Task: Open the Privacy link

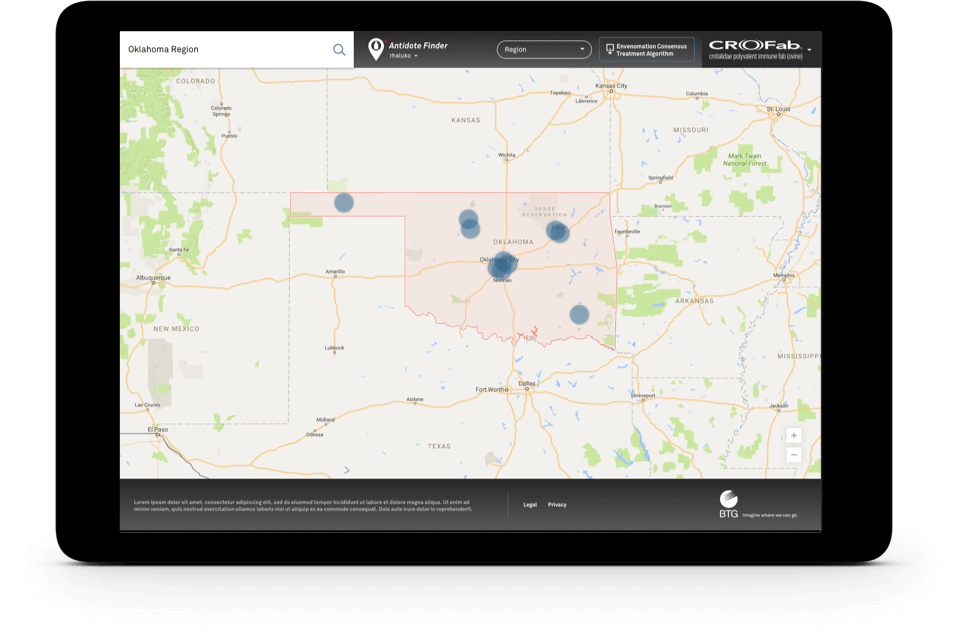Action: click(557, 504)
